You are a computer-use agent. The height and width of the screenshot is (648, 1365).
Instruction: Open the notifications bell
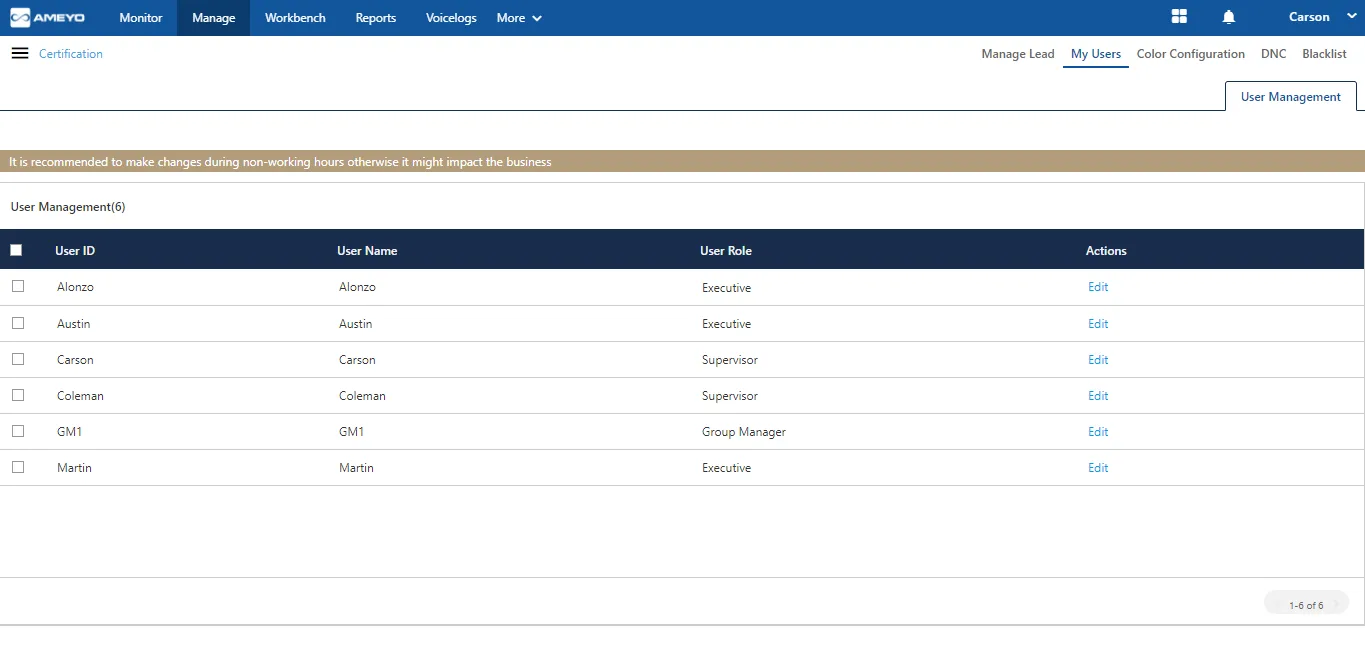1229,17
